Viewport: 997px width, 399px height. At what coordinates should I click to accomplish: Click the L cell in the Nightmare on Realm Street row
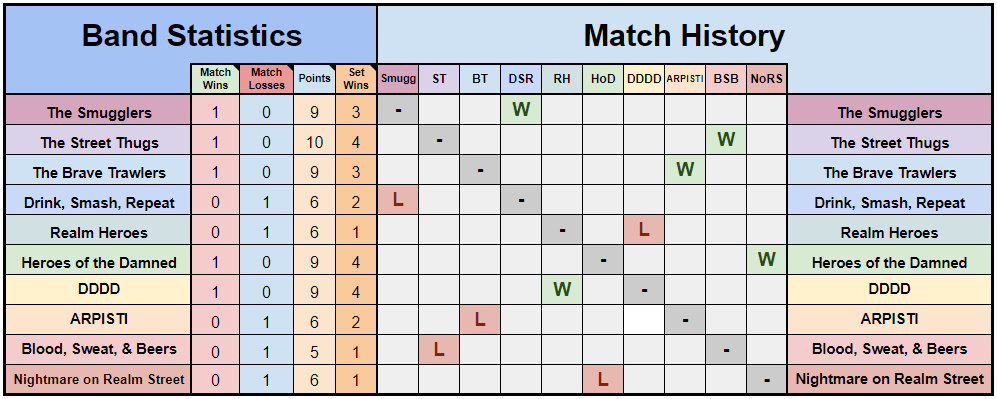click(x=603, y=379)
